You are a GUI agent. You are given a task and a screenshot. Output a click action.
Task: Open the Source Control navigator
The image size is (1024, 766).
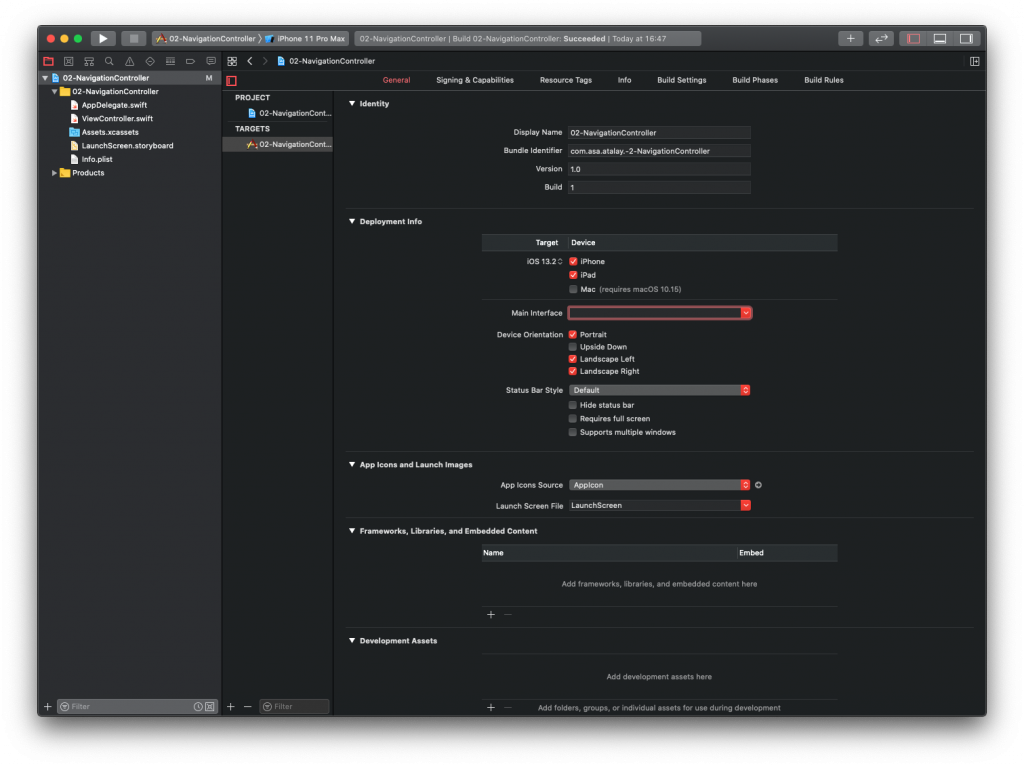pos(69,61)
